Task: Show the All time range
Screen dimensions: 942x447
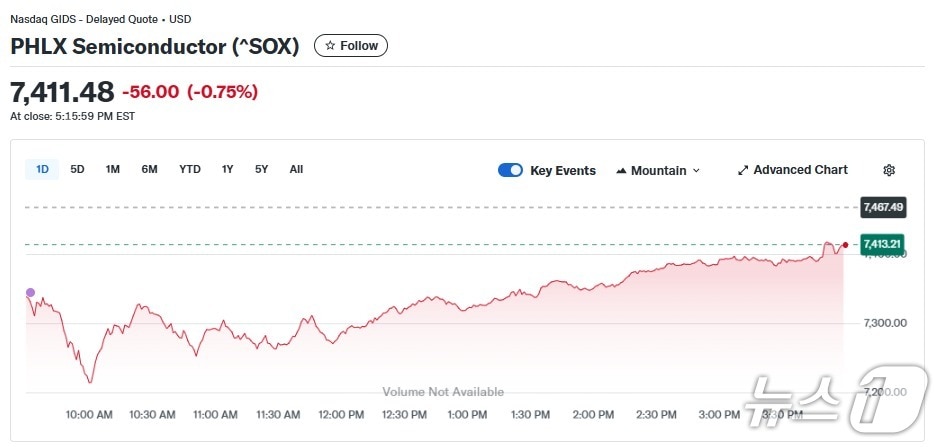Action: pos(296,169)
